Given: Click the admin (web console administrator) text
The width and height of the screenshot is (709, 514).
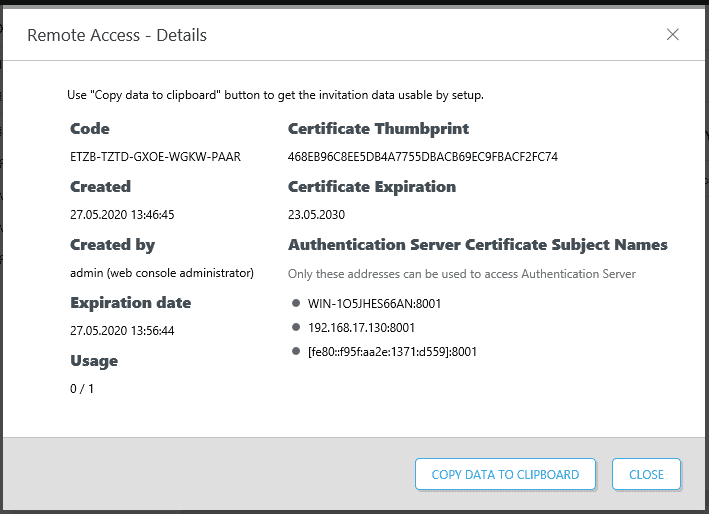Looking at the screenshot, I should pos(162,273).
